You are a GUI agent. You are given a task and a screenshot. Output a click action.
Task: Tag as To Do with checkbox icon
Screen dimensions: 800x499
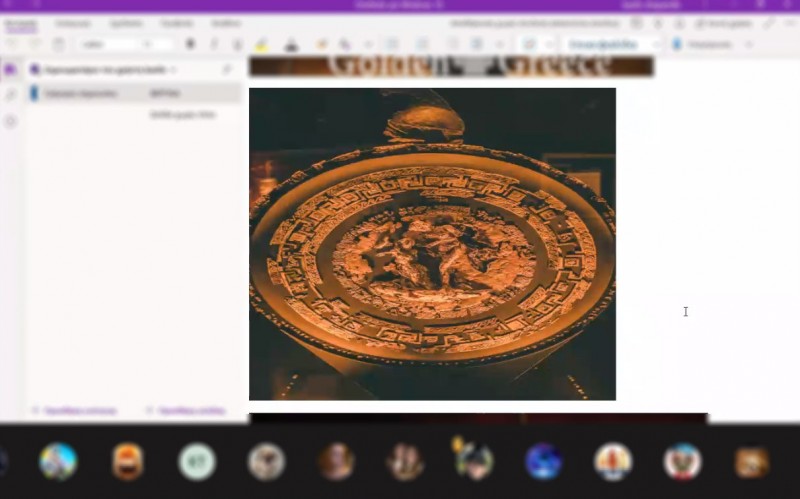click(529, 44)
